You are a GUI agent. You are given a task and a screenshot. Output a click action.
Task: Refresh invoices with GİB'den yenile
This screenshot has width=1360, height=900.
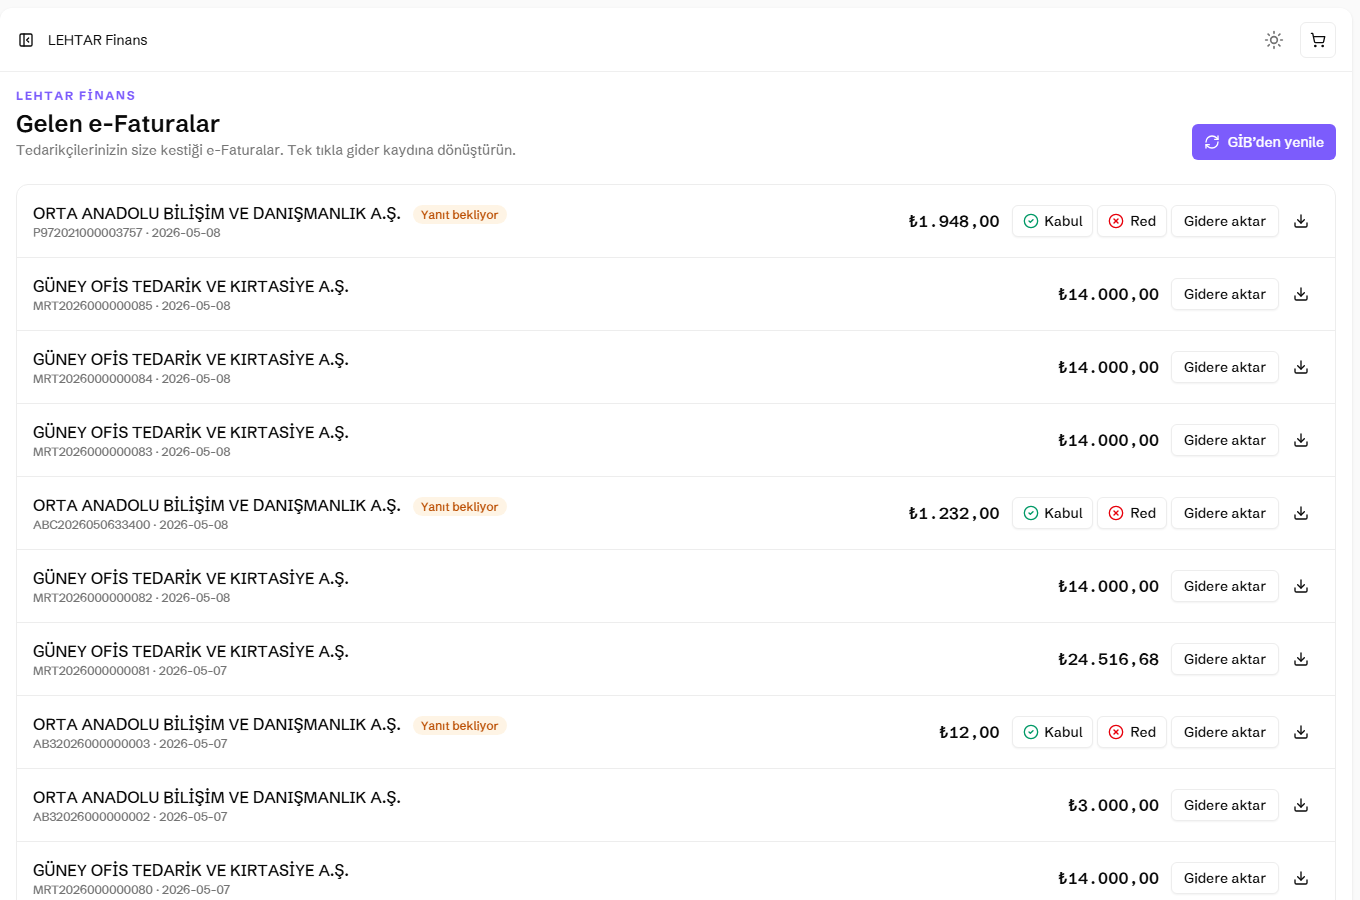pyautogui.click(x=1264, y=142)
